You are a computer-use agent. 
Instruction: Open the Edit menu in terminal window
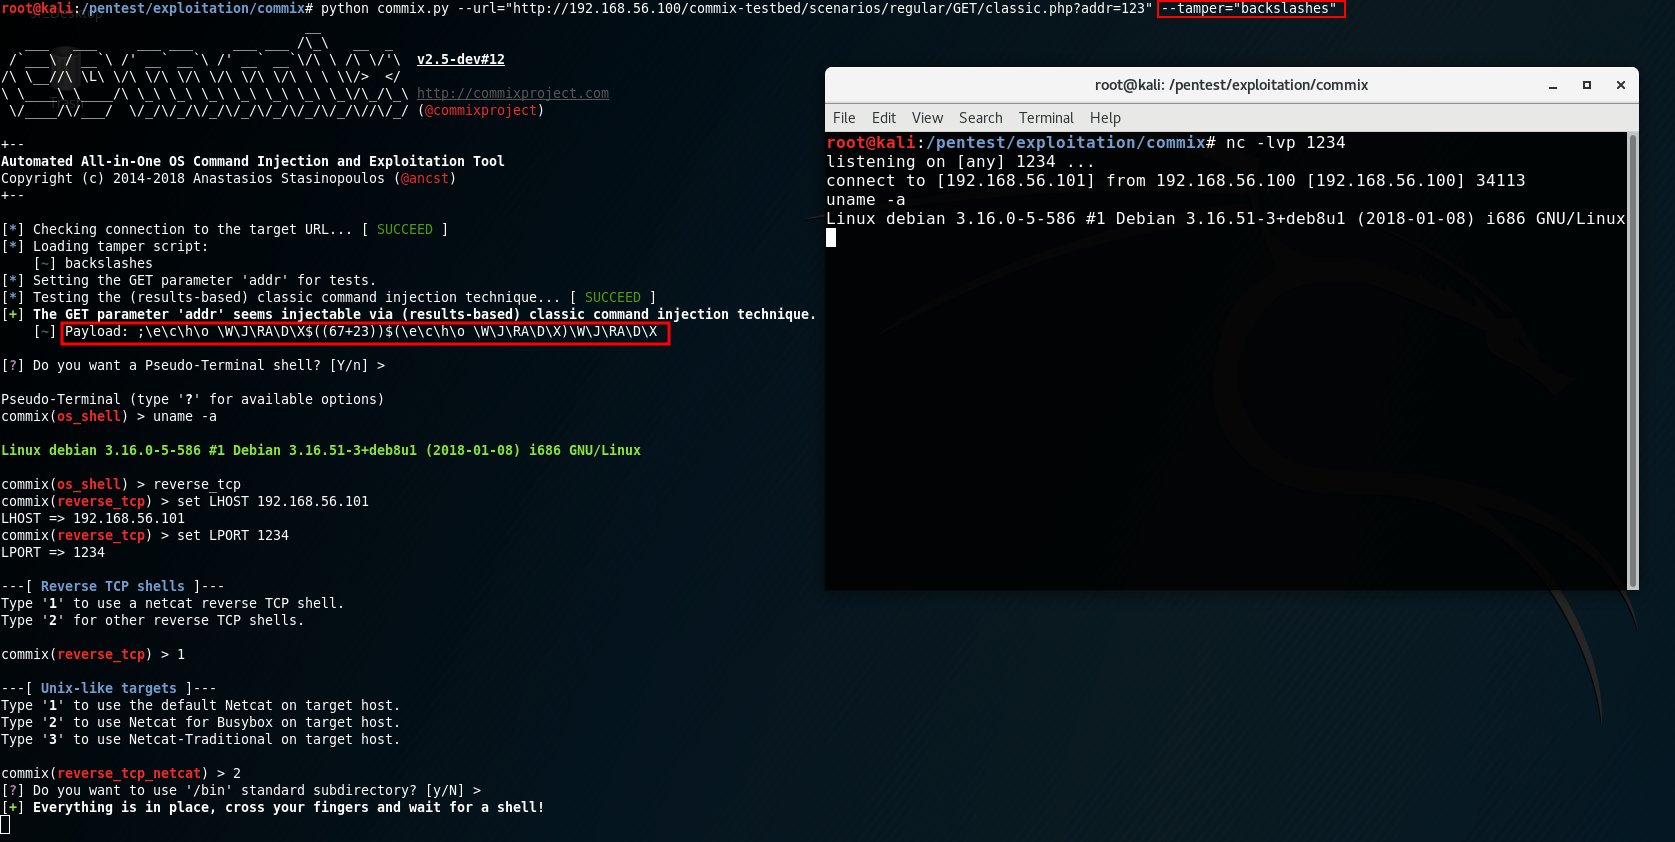pyautogui.click(x=884, y=118)
